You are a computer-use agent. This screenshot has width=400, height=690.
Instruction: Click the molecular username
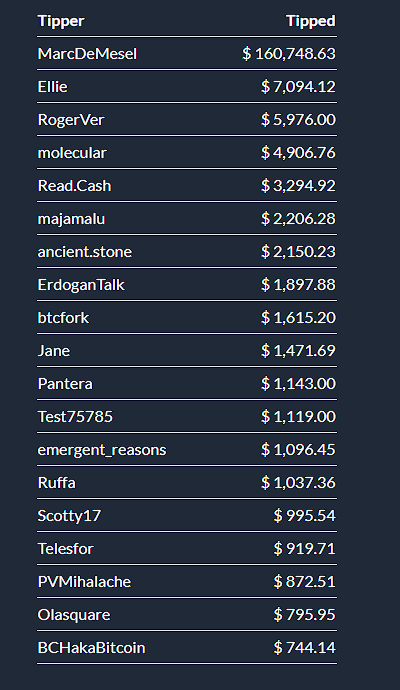[x=72, y=153]
